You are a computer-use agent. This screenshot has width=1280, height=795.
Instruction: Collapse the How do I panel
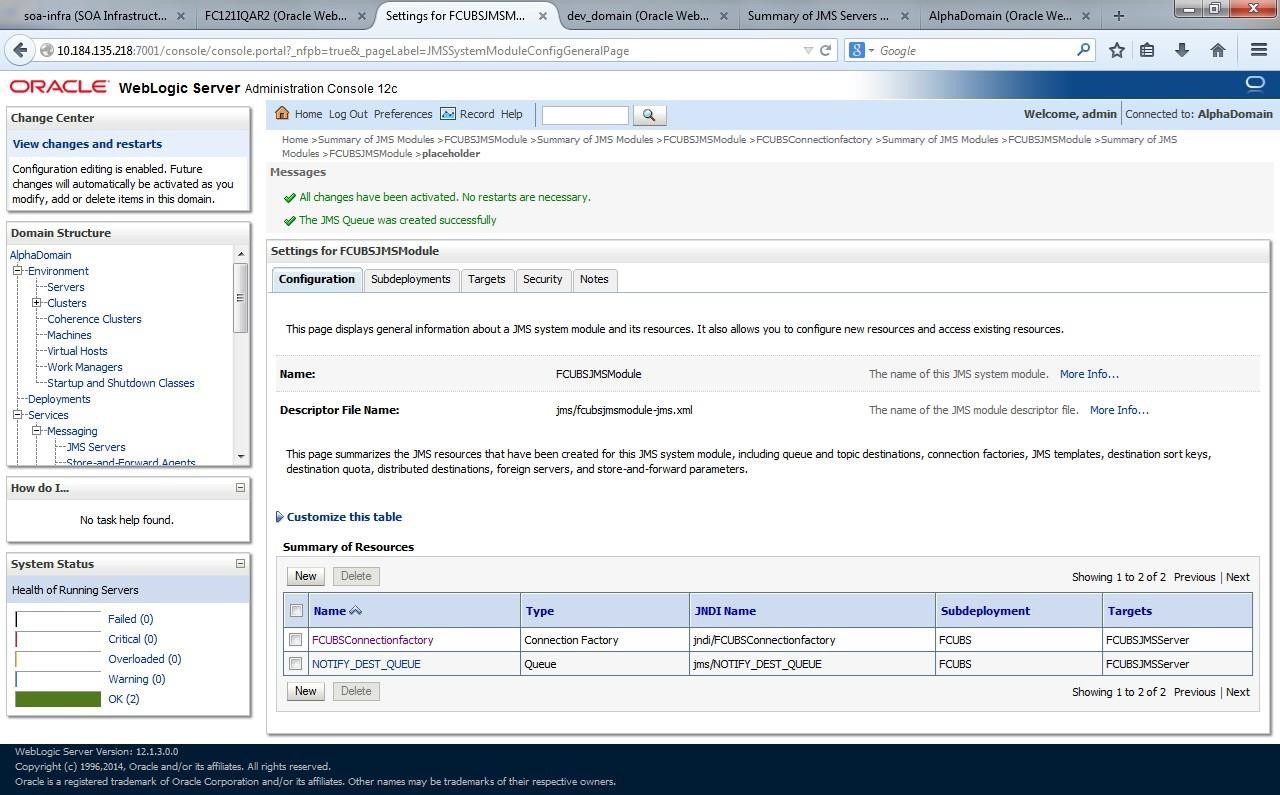coord(240,488)
